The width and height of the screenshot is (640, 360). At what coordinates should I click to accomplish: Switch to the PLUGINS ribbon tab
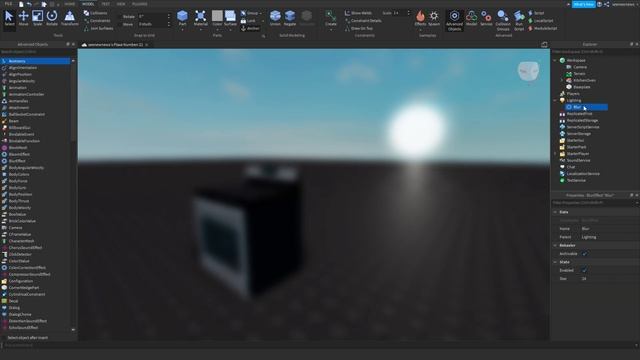tap(140, 4)
